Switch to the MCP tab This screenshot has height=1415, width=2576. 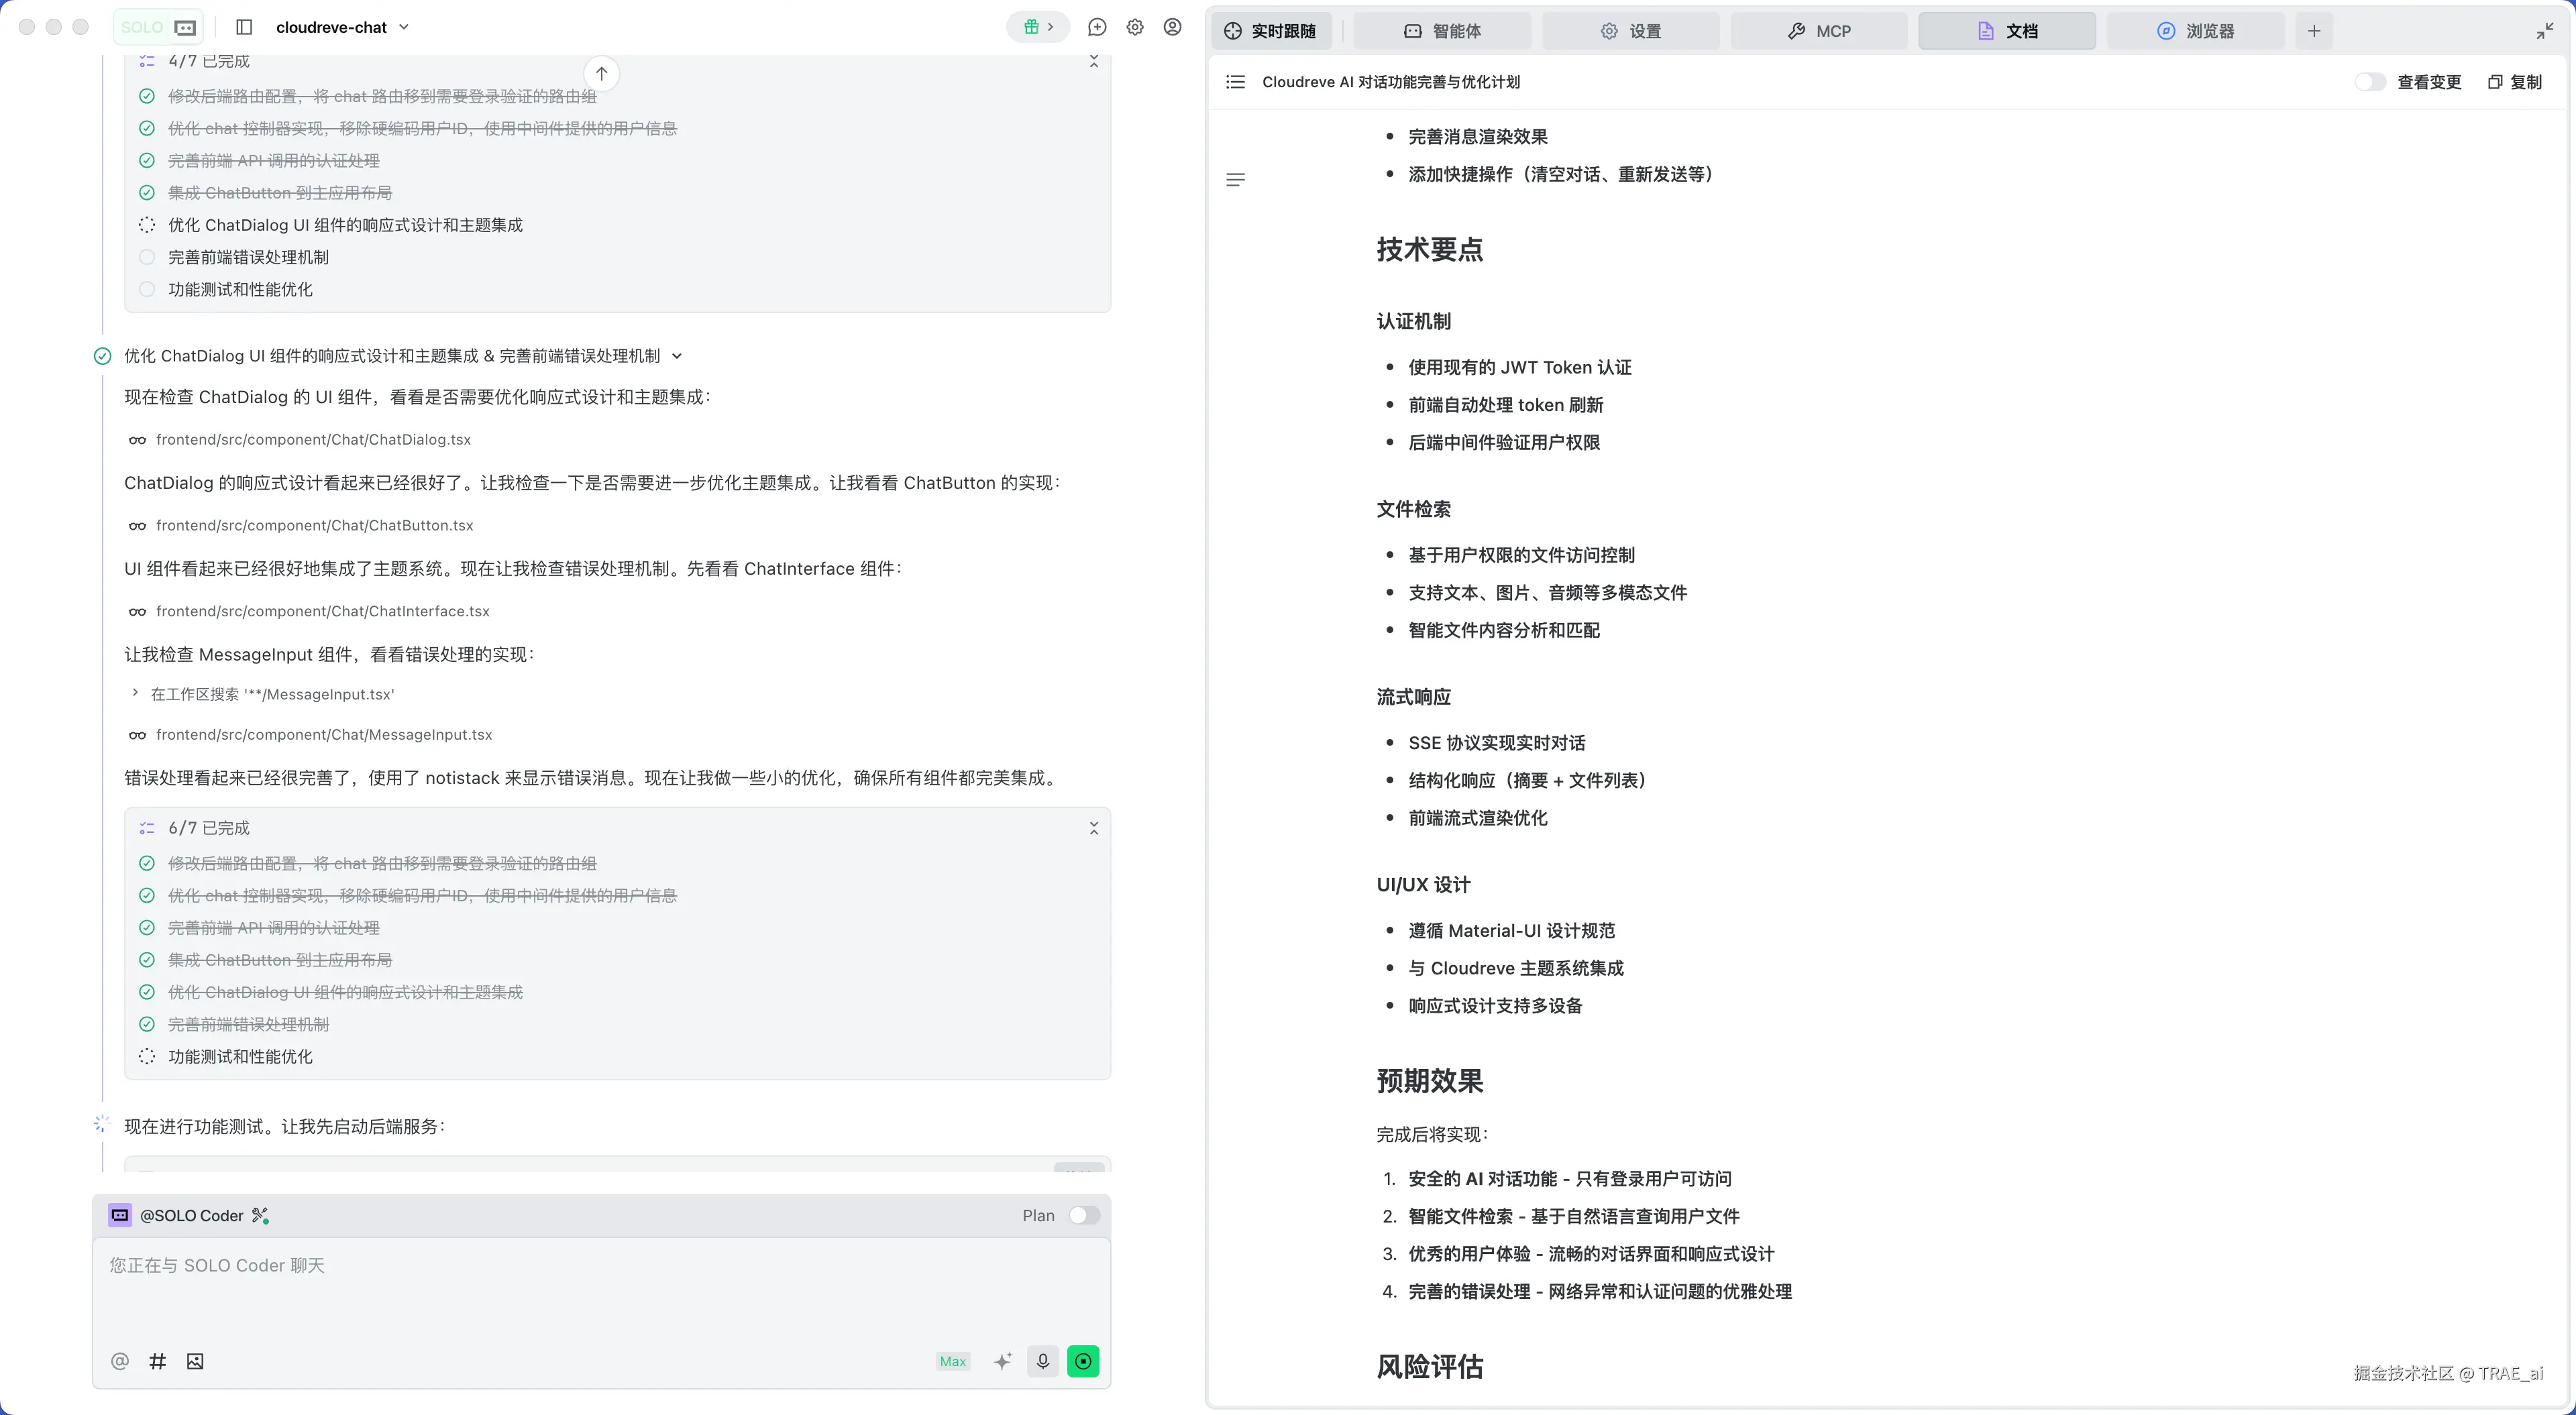point(1819,31)
